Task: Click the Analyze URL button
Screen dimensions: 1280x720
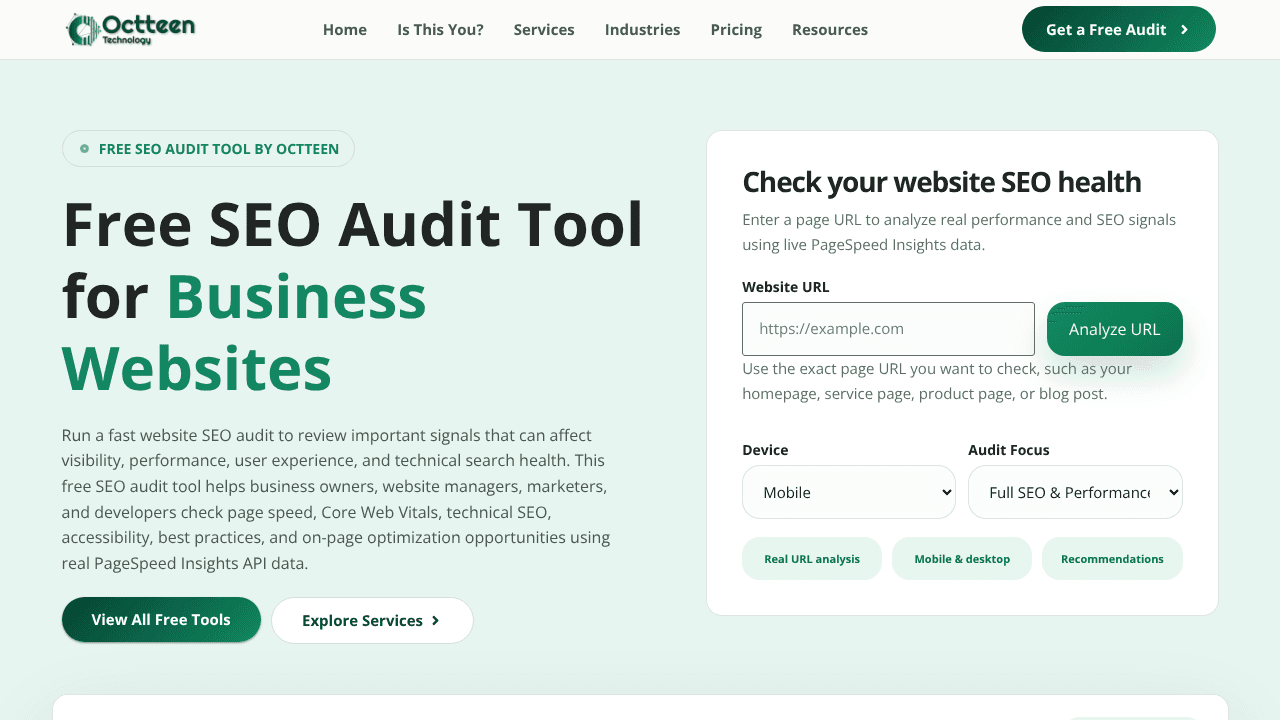Action: [1115, 329]
